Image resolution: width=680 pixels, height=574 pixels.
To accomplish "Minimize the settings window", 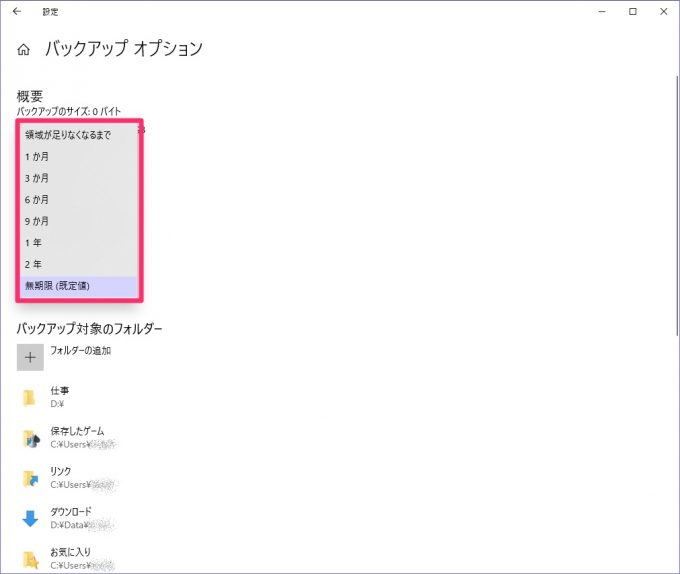I will click(x=602, y=12).
